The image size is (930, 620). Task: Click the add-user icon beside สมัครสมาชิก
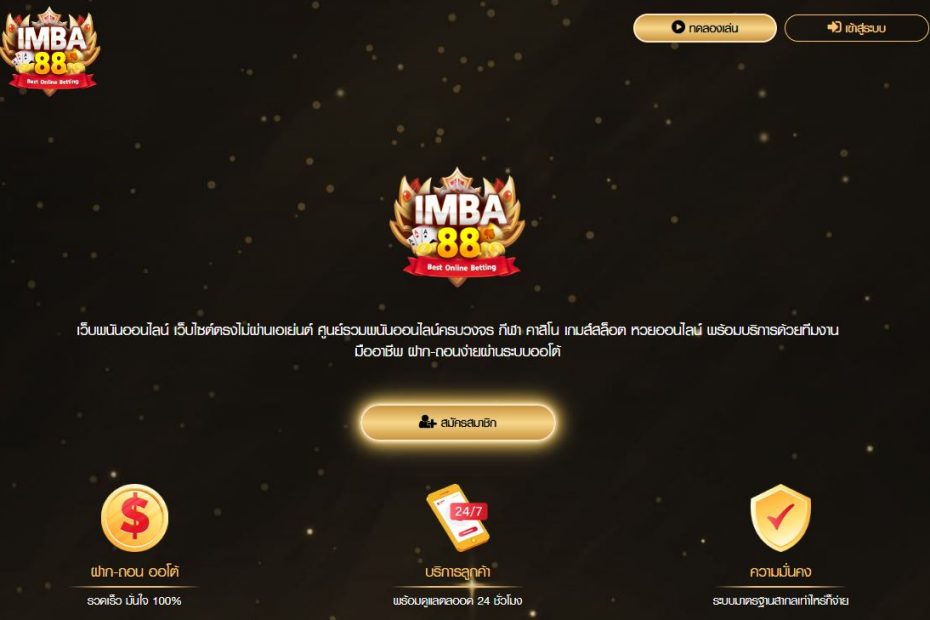[x=427, y=422]
